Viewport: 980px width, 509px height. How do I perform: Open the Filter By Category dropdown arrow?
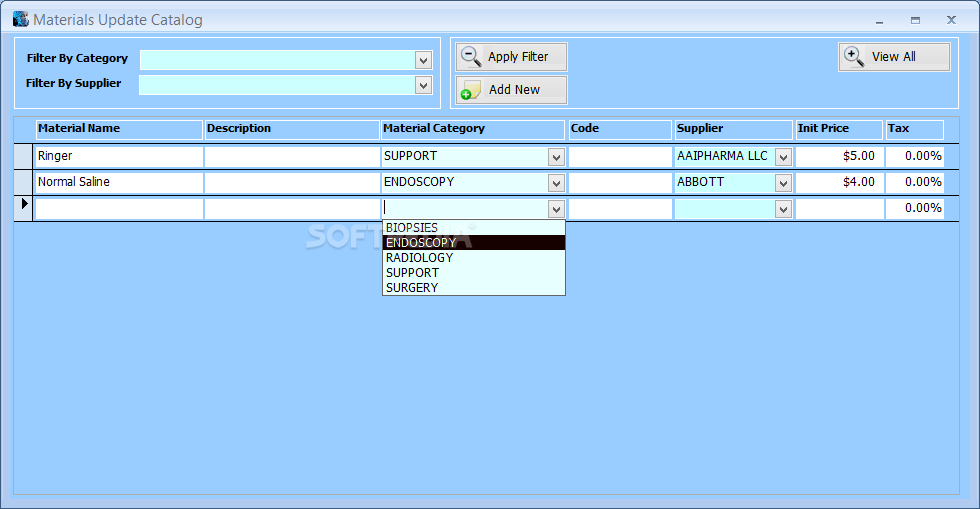point(423,60)
